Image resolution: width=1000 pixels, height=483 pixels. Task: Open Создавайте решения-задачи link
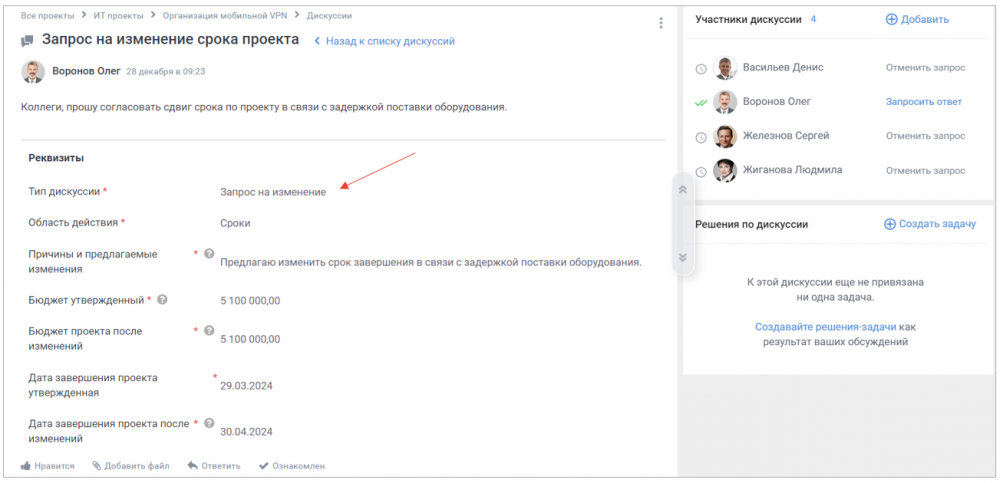pos(824,327)
